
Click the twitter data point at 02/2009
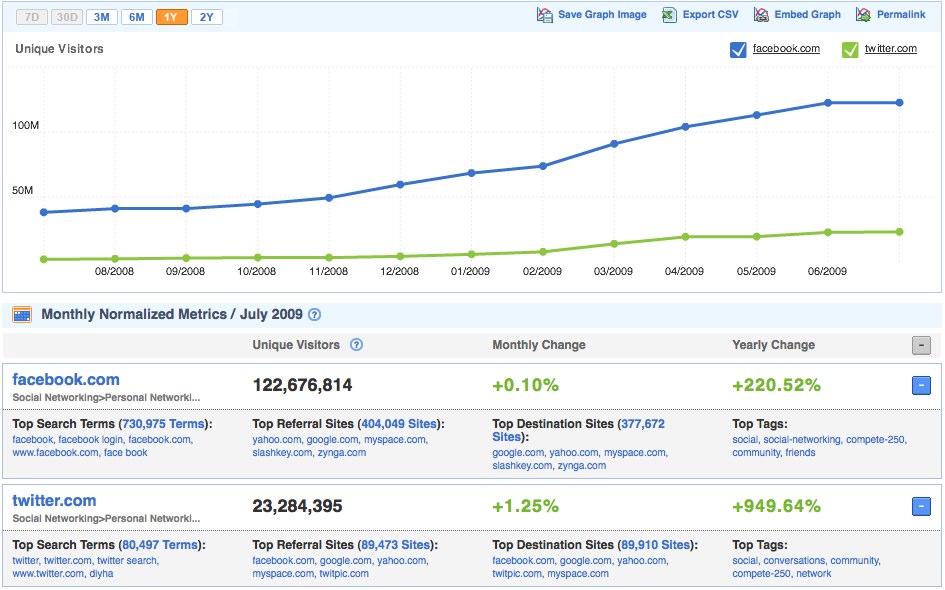pyautogui.click(x=543, y=252)
